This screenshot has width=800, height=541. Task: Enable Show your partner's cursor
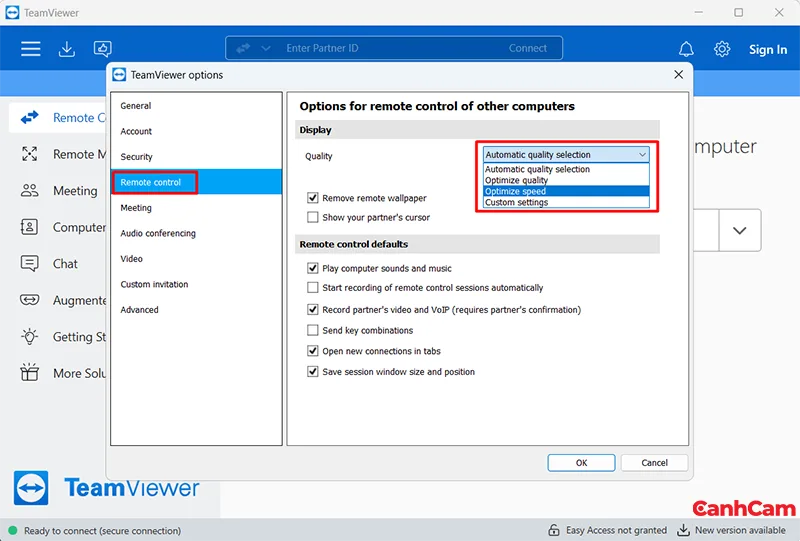pos(313,217)
